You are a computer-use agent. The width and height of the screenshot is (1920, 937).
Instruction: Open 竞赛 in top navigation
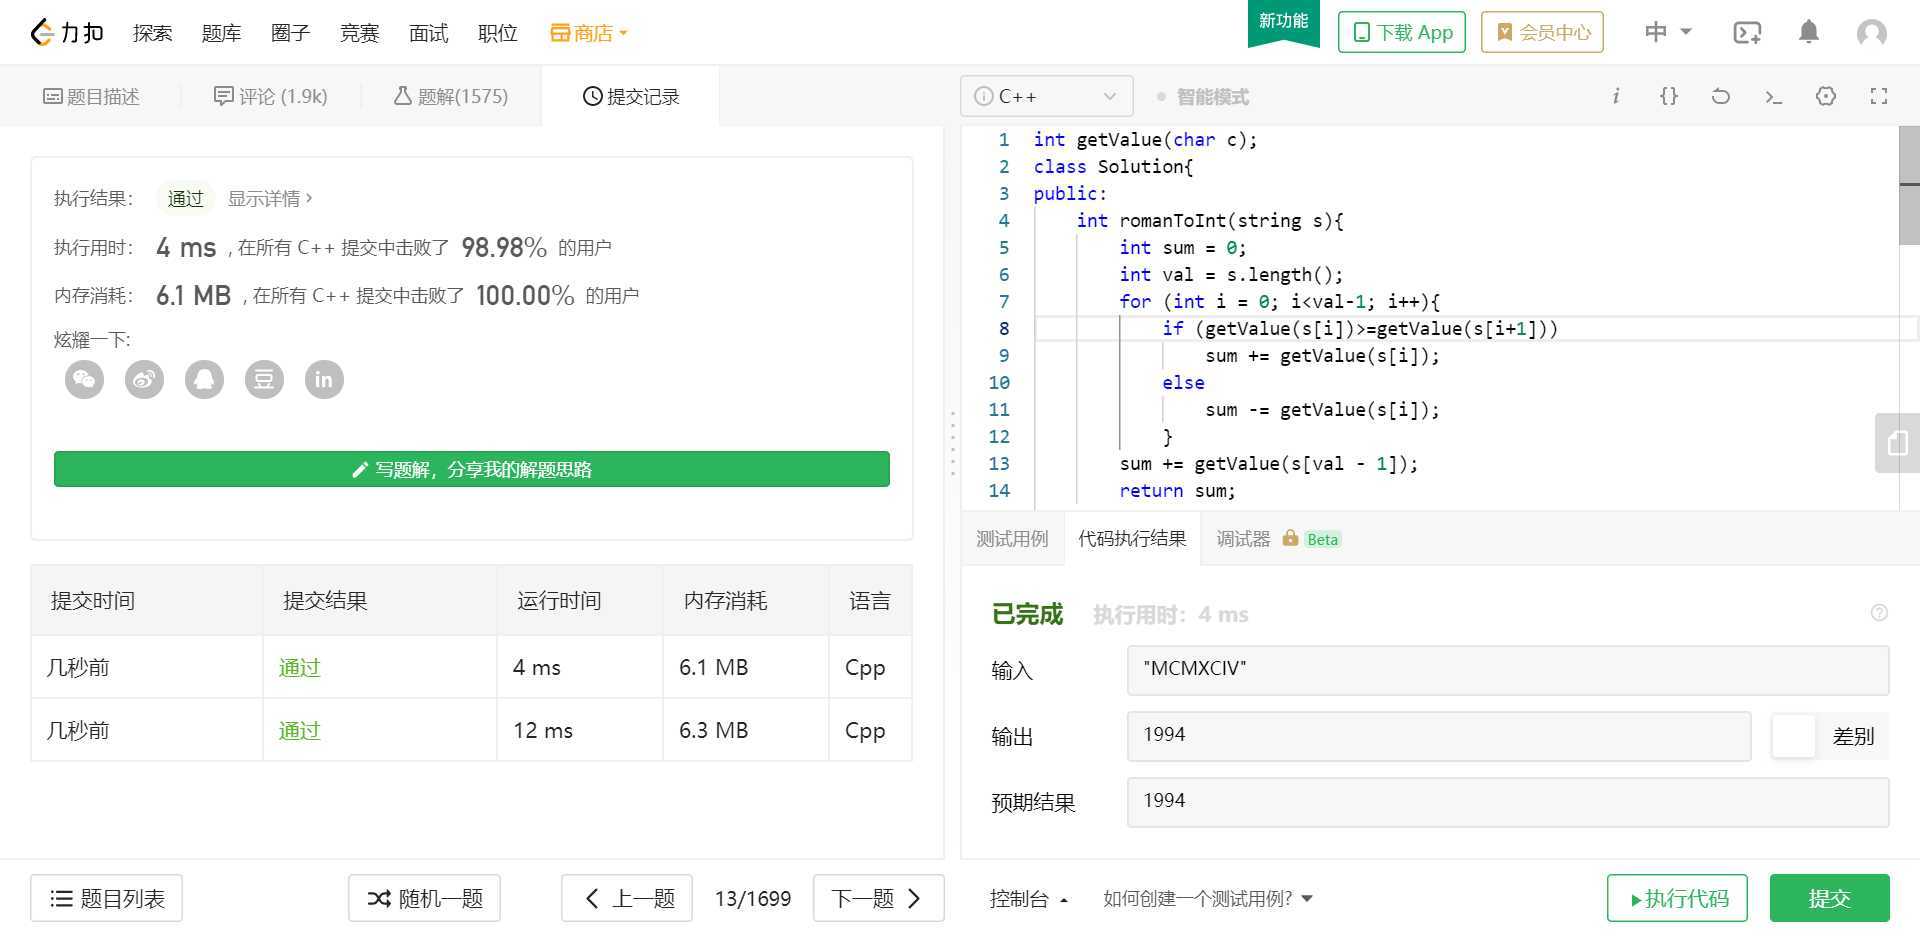(x=359, y=33)
